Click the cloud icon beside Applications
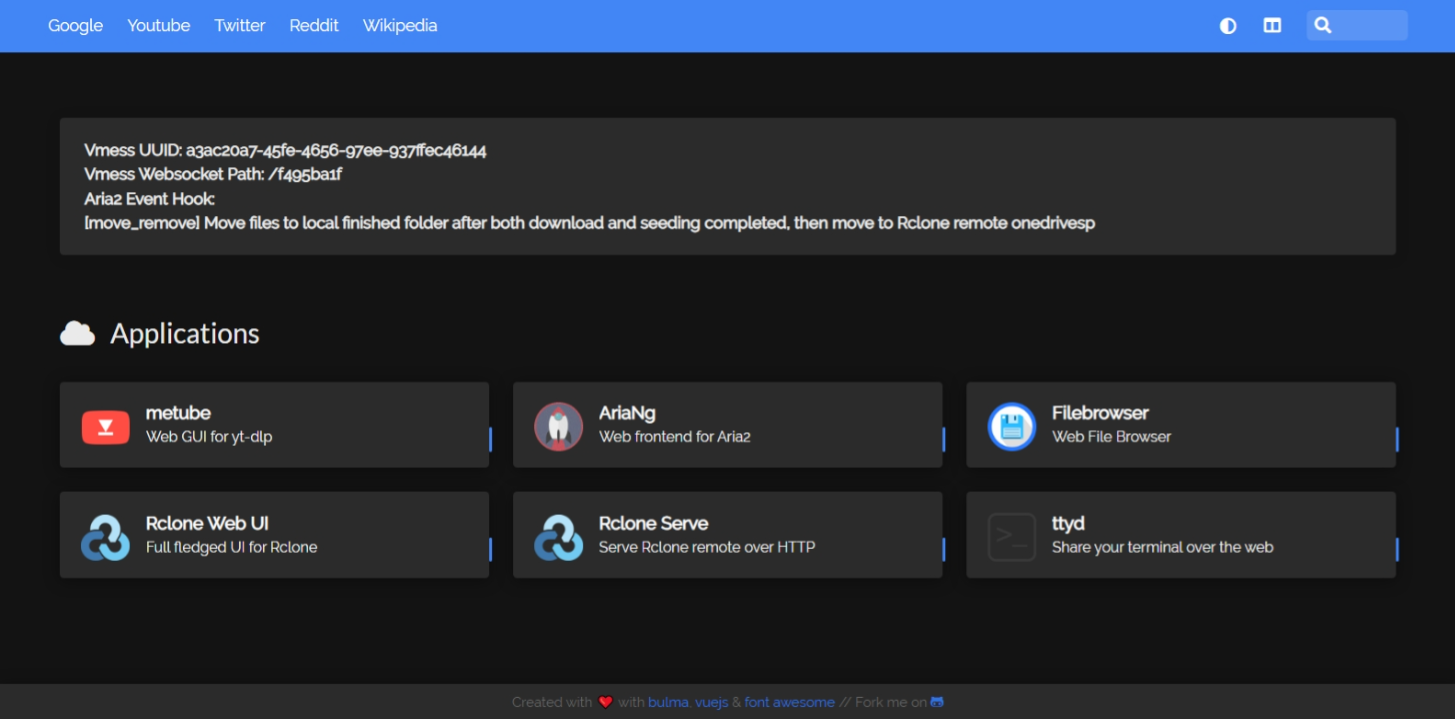 pyautogui.click(x=78, y=334)
